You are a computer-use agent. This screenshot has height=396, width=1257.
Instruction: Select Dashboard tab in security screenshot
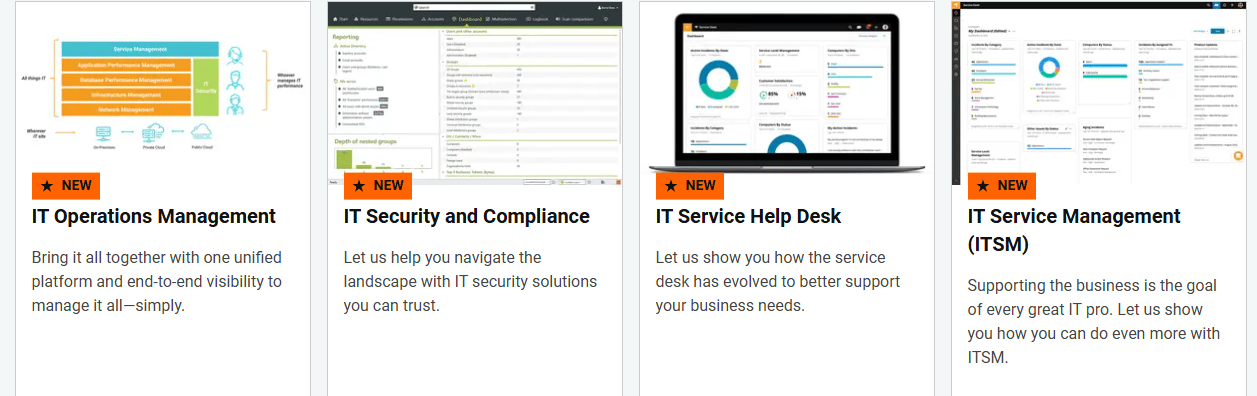coord(469,18)
